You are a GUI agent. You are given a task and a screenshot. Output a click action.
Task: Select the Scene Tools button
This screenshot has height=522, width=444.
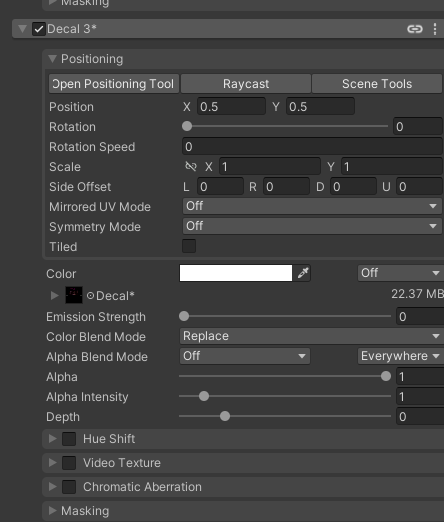(x=377, y=84)
